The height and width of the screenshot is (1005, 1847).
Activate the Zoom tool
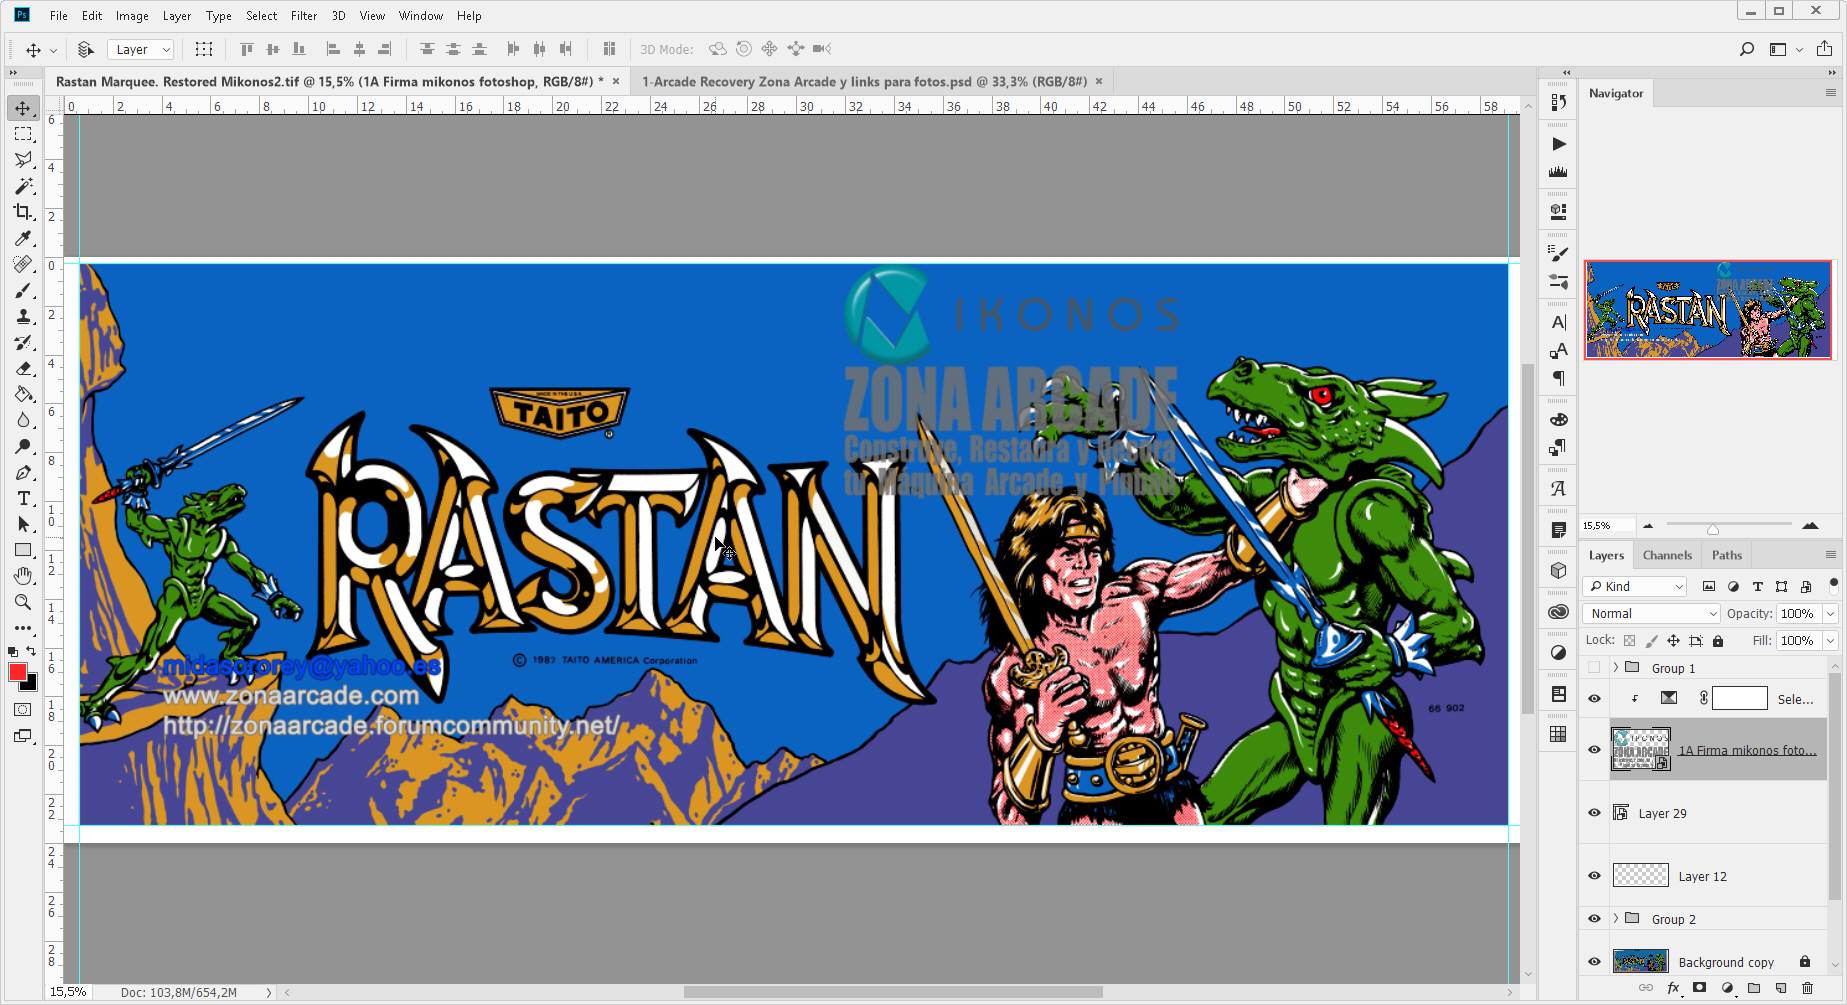click(x=24, y=602)
